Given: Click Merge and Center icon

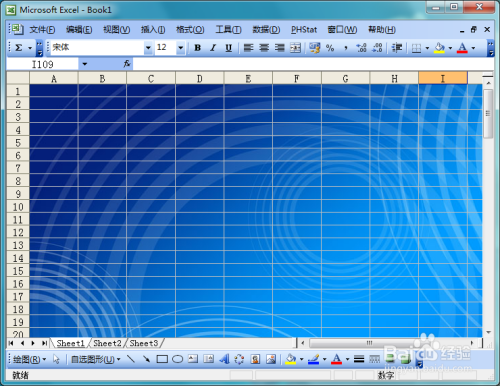Looking at the screenshot, I should (295, 48).
